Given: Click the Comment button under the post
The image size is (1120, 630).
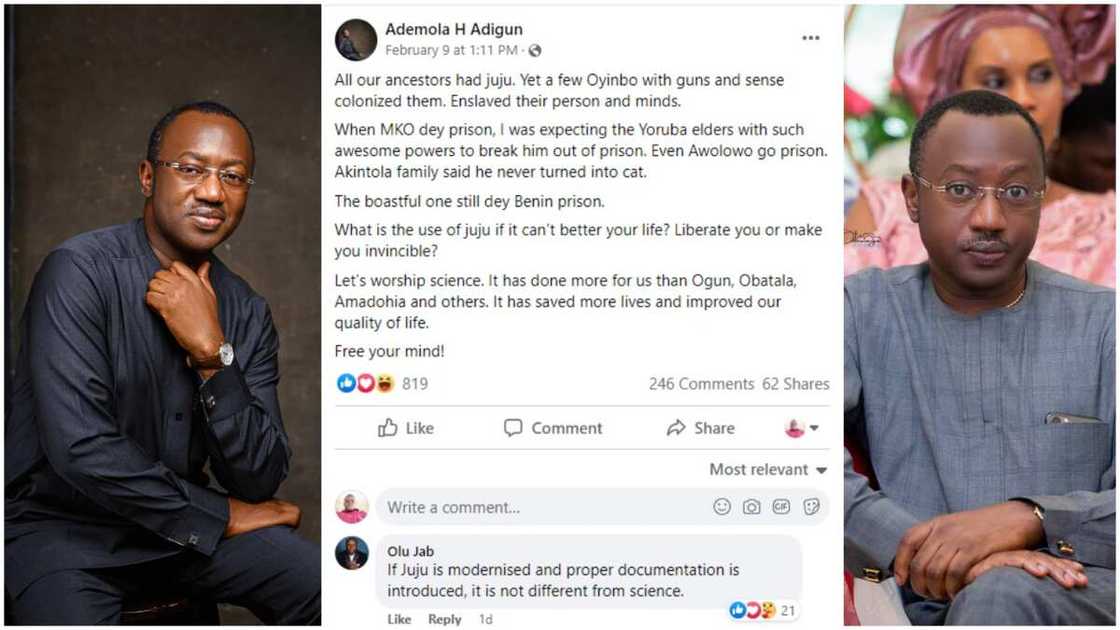Looking at the screenshot, I should (553, 428).
